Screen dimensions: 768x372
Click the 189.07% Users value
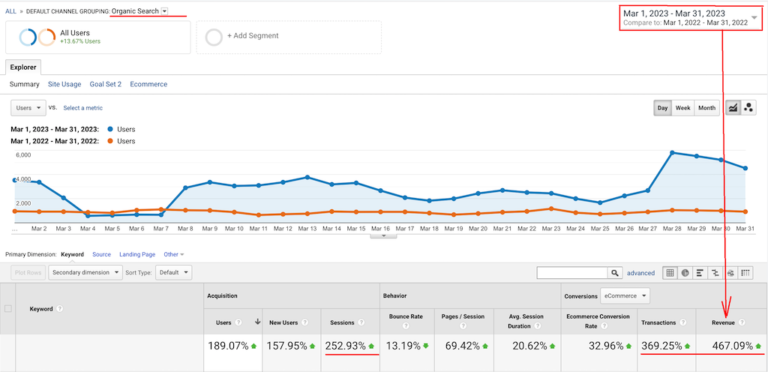click(x=228, y=346)
